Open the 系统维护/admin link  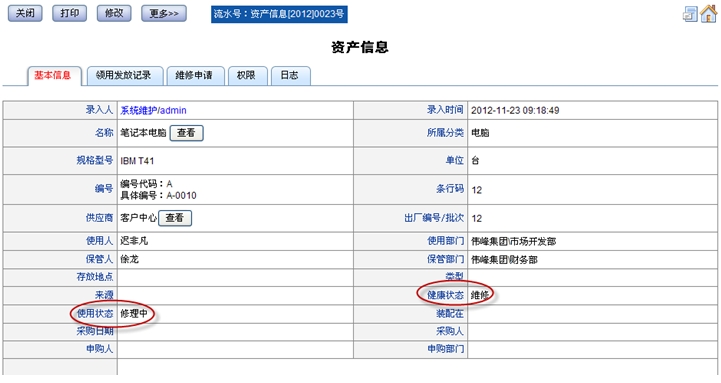153,110
